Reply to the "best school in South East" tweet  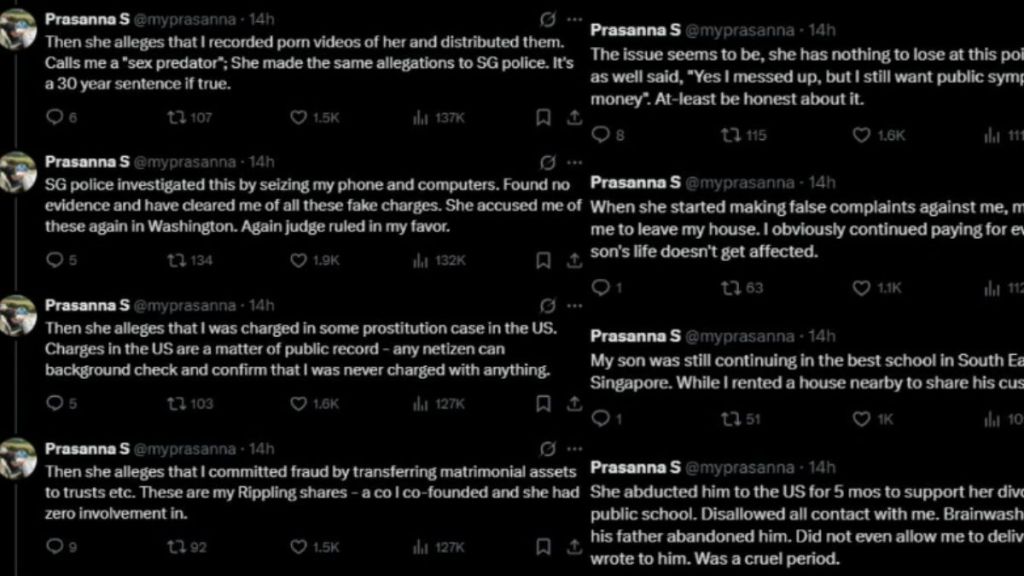coord(600,420)
